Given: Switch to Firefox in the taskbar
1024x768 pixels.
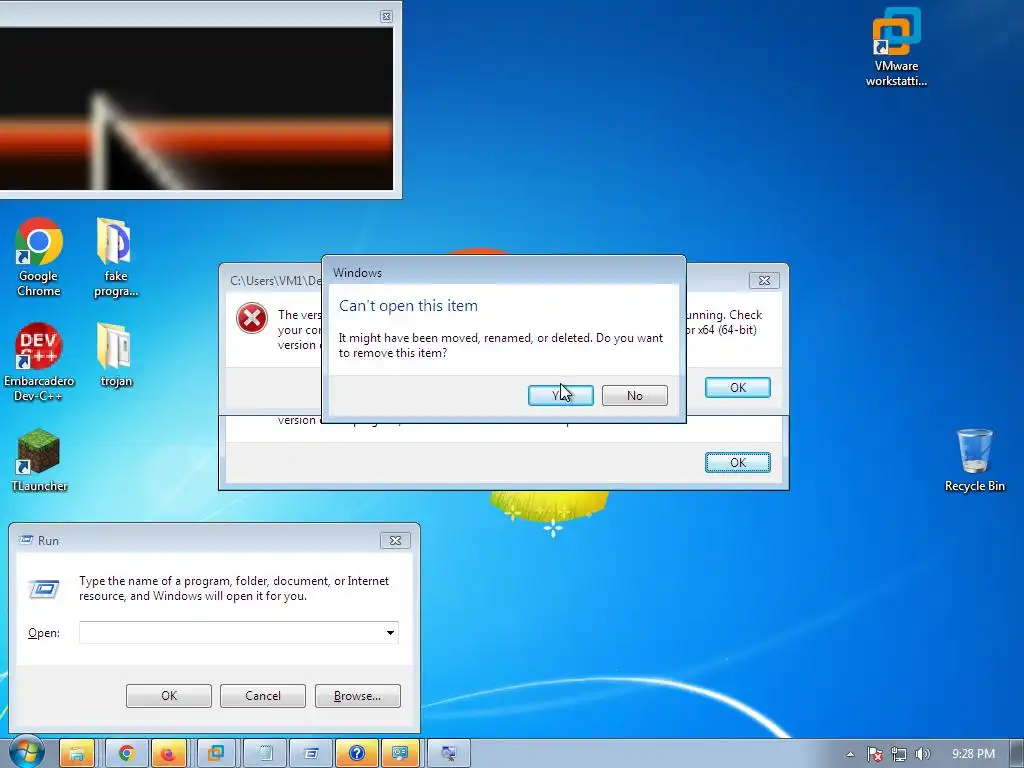Looking at the screenshot, I should (168, 754).
